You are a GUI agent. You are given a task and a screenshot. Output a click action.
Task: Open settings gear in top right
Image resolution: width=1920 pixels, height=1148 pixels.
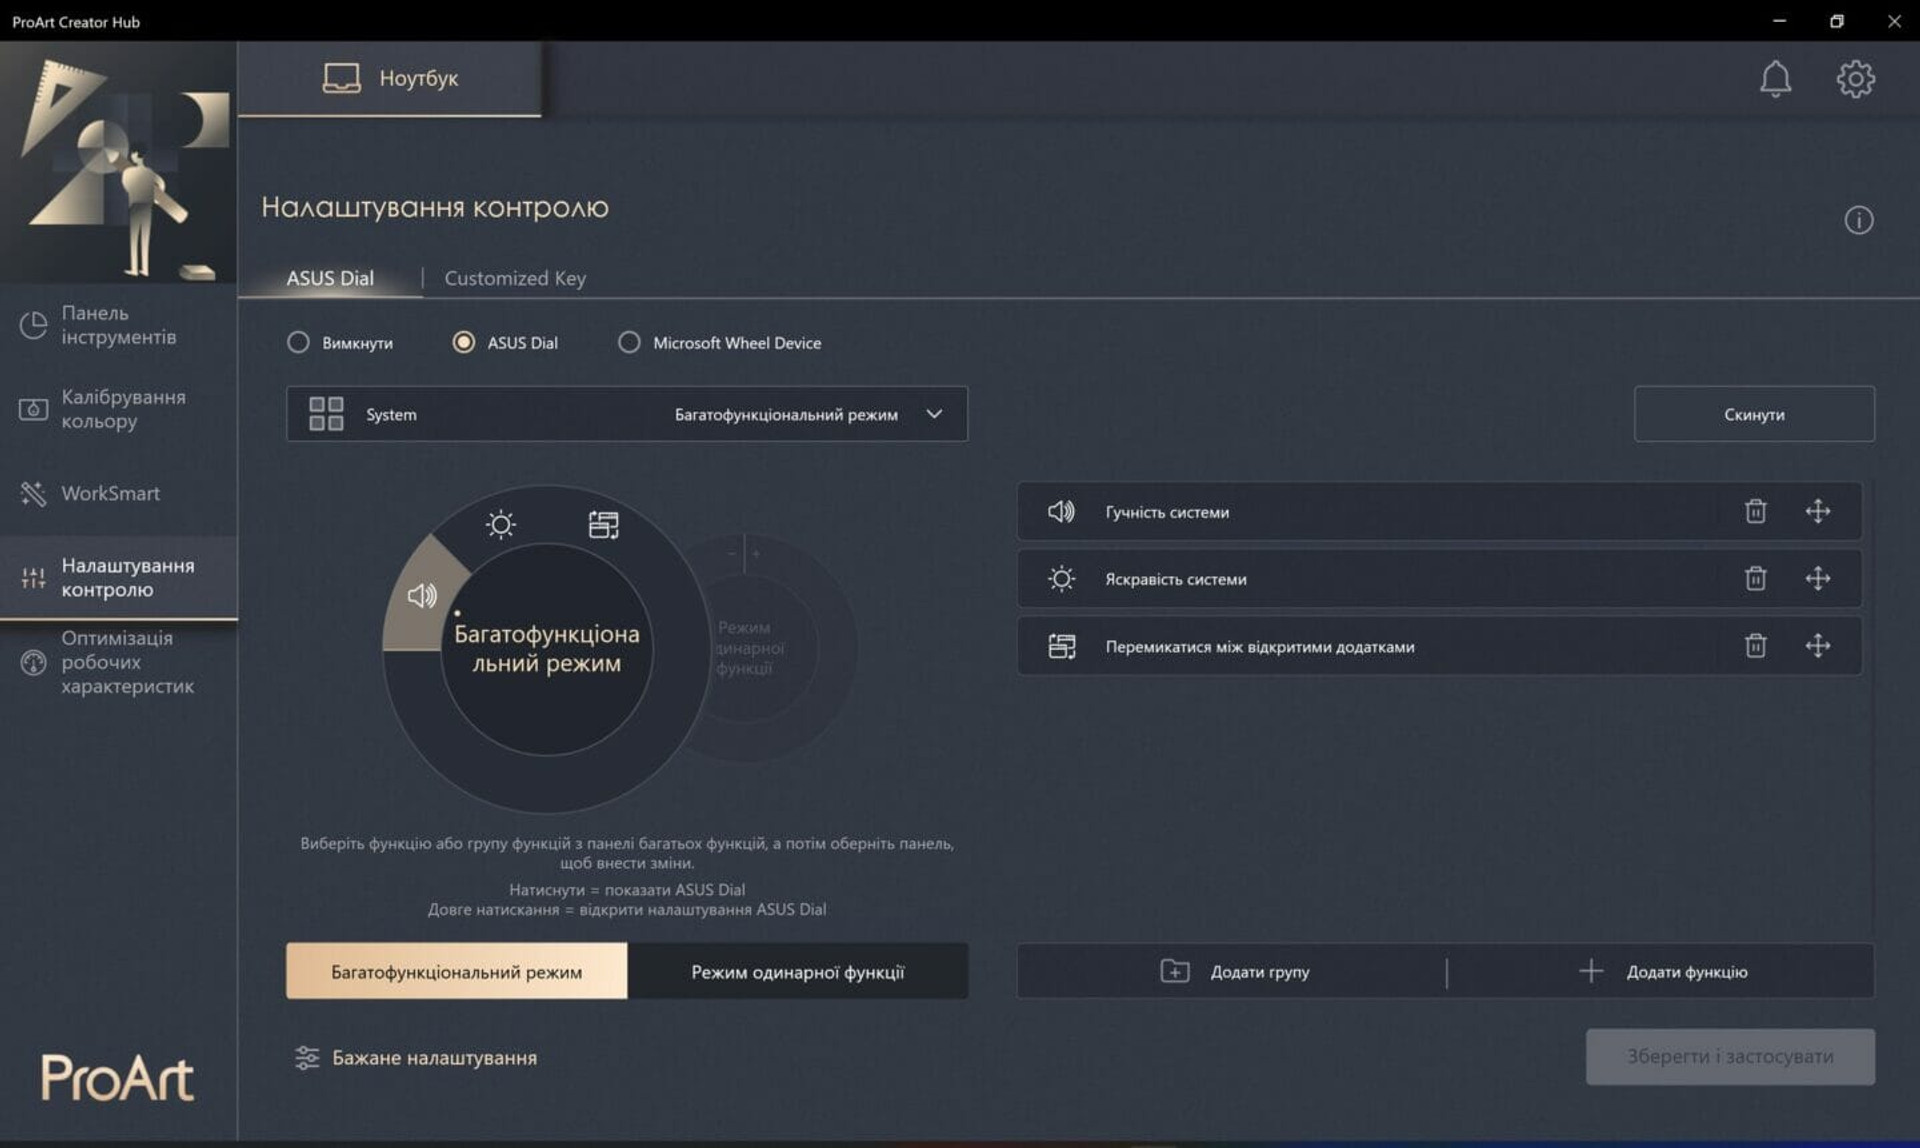1855,79
